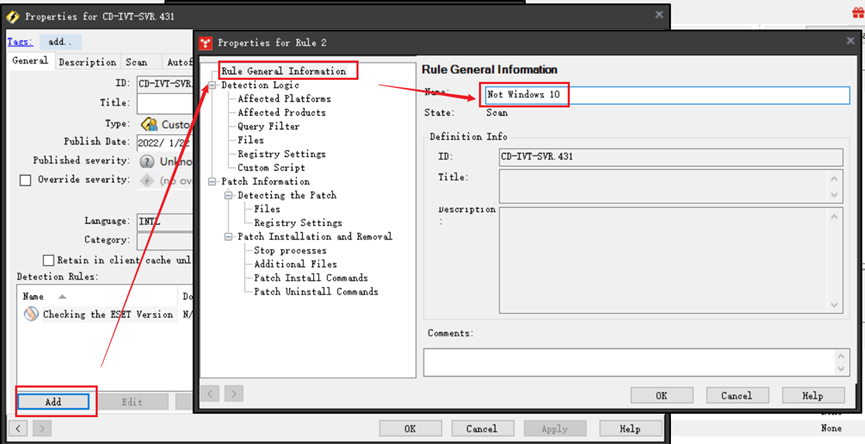Screen dimensions: 865x444
Task: Click the Checking the ESET Version rule icon
Action: (x=30, y=314)
